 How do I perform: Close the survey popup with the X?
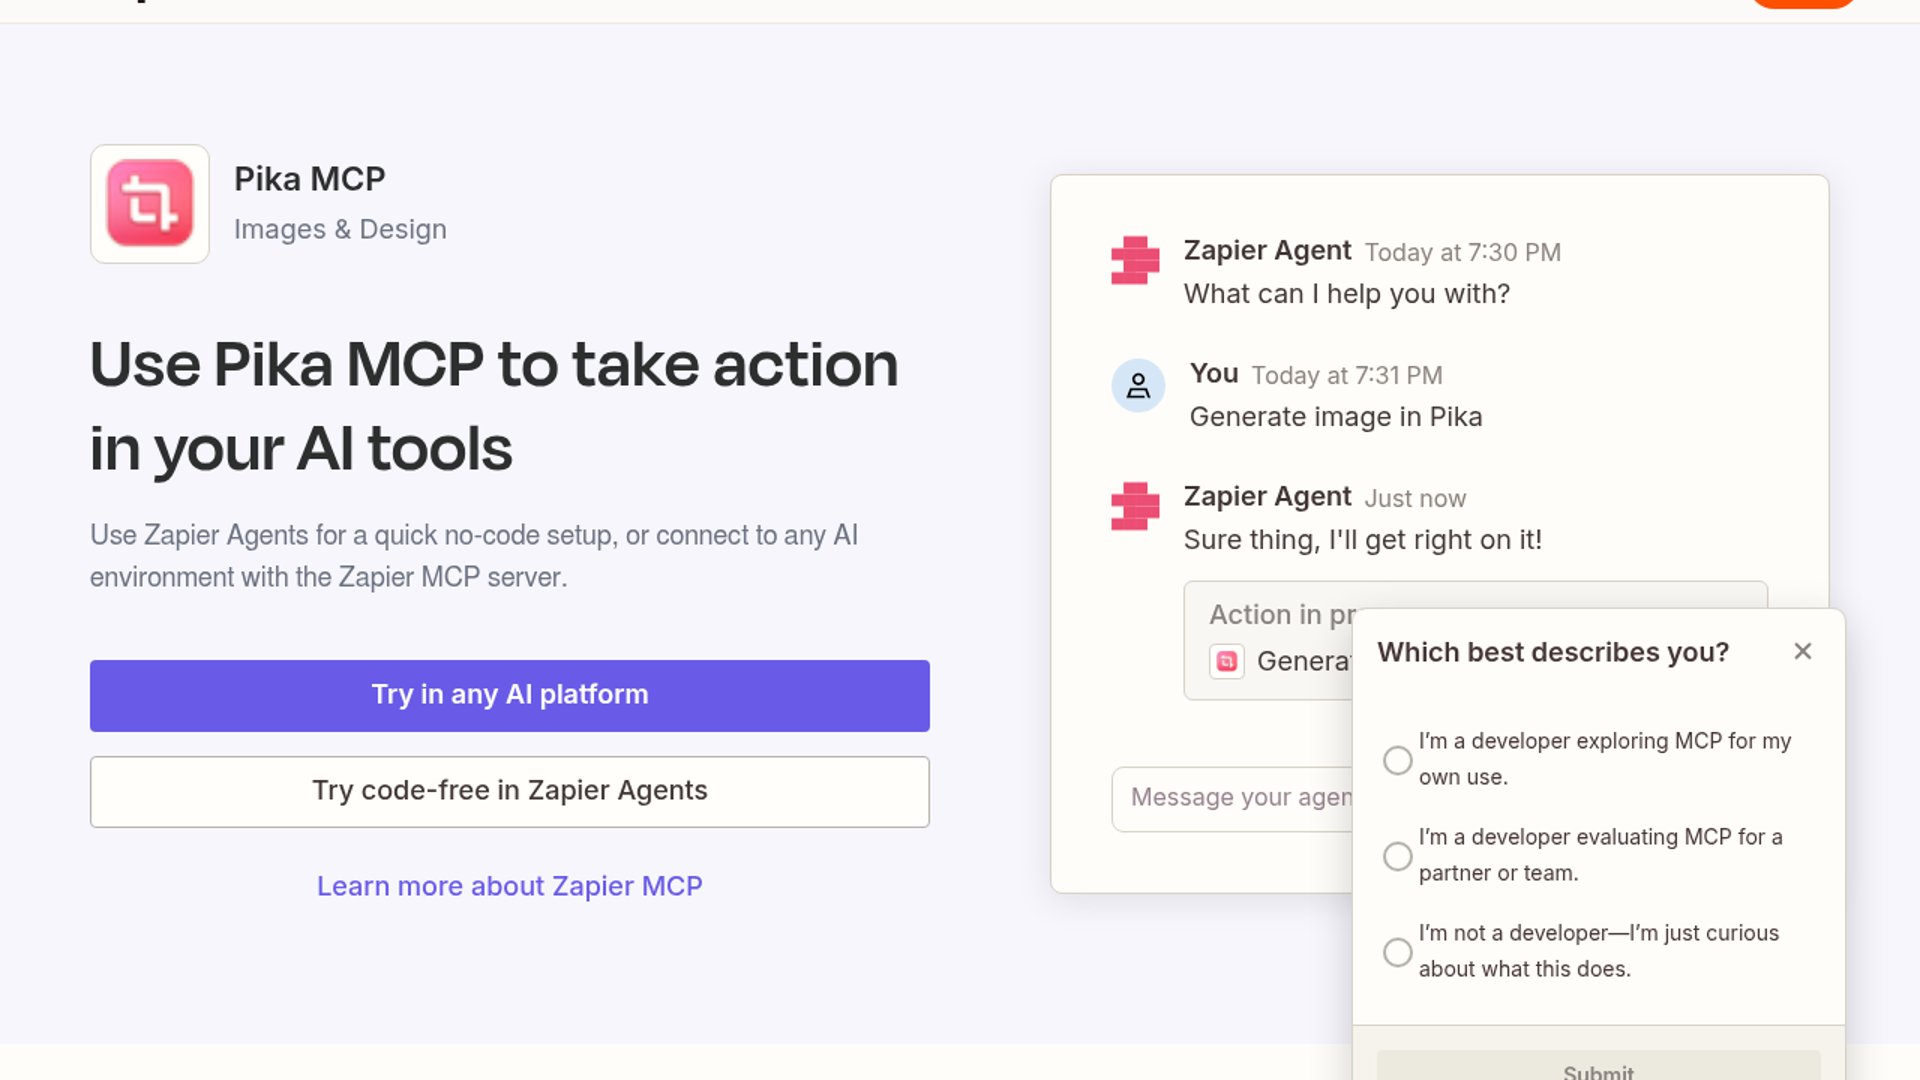tap(1803, 651)
